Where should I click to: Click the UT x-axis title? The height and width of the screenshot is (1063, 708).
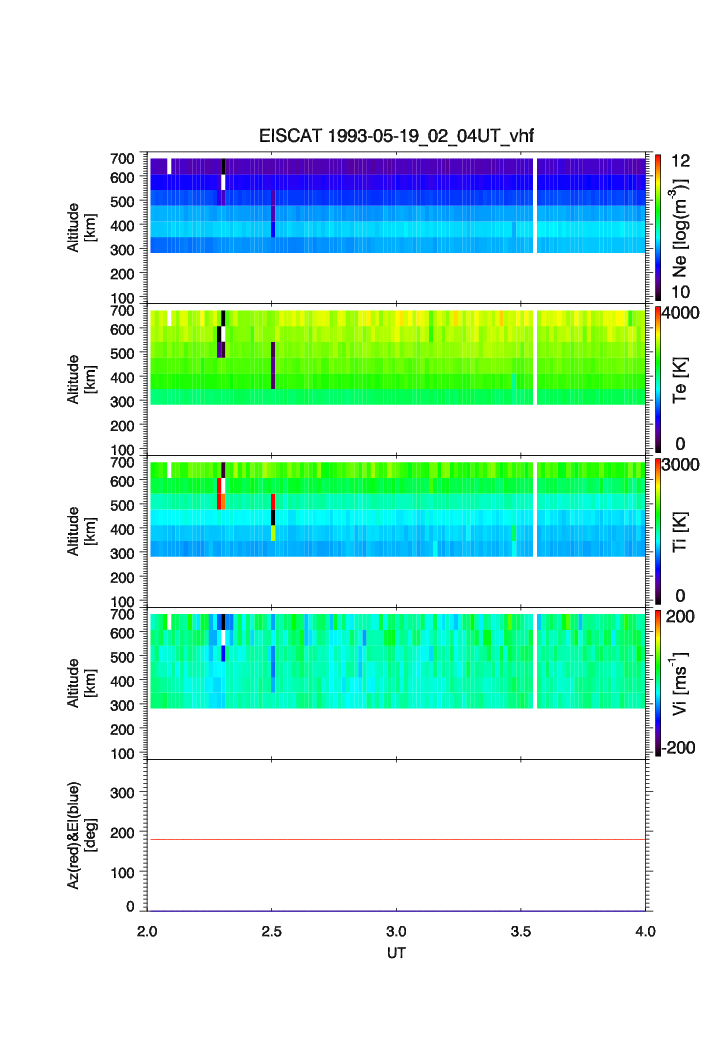pyautogui.click(x=397, y=953)
